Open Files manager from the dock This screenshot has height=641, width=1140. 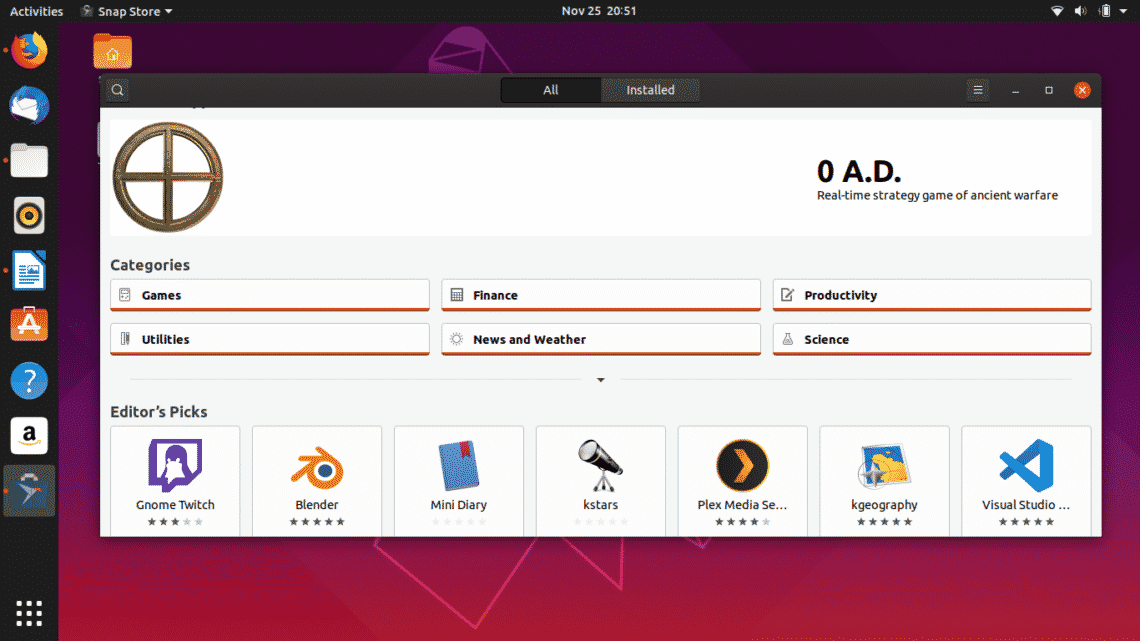pos(29,161)
